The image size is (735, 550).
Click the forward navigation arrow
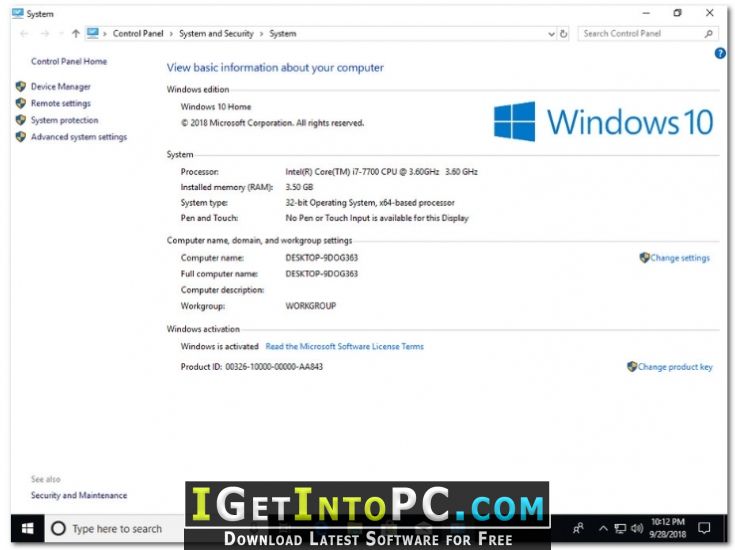[45, 34]
